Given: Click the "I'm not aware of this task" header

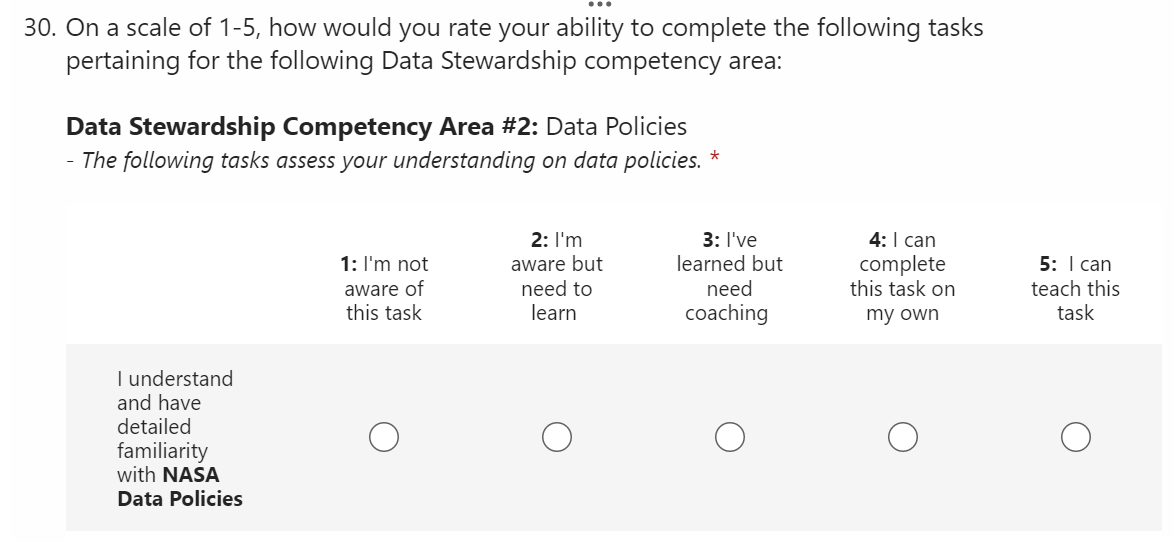Looking at the screenshot, I should [x=384, y=288].
